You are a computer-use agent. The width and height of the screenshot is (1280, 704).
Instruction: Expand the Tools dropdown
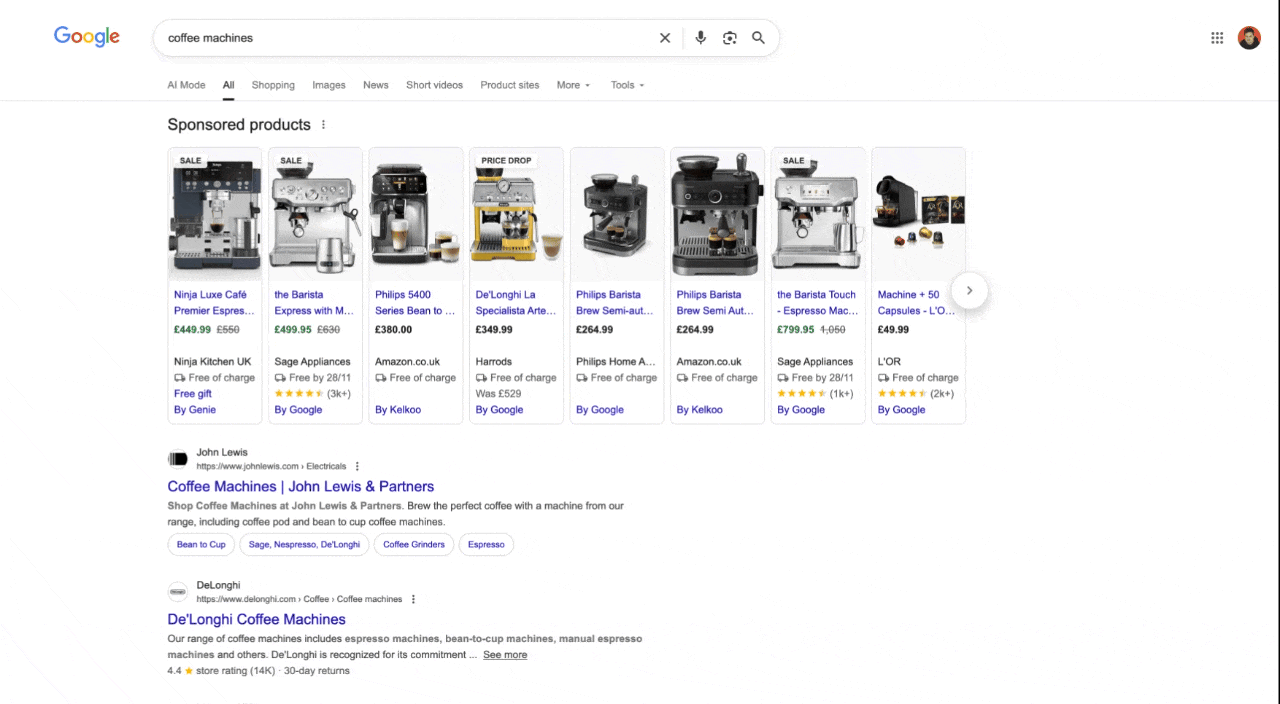point(627,85)
